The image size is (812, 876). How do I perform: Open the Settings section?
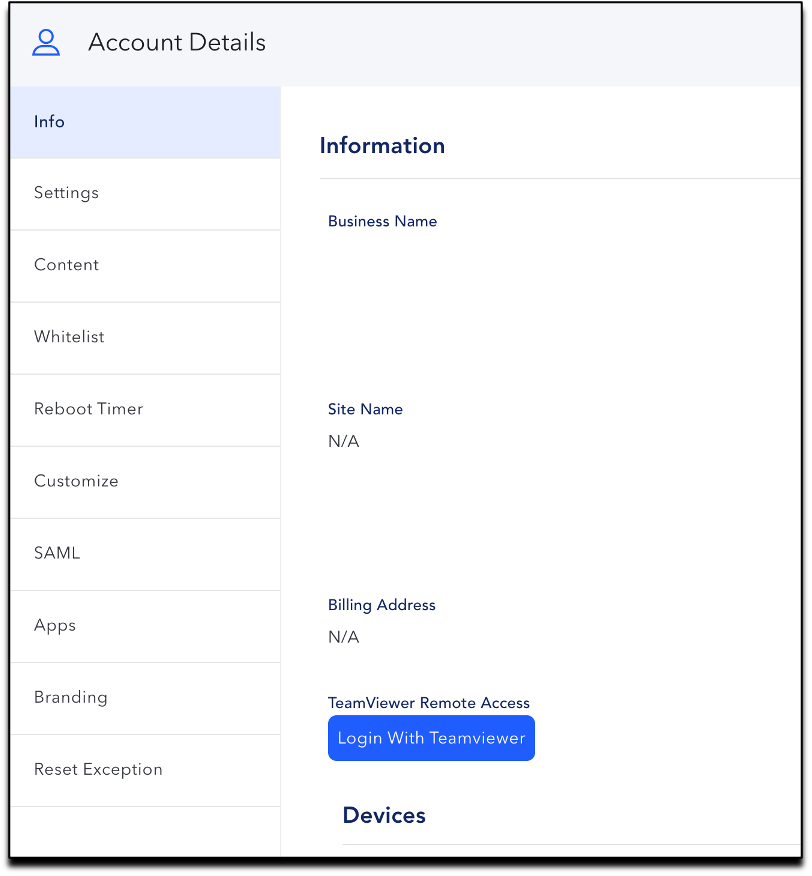click(145, 194)
